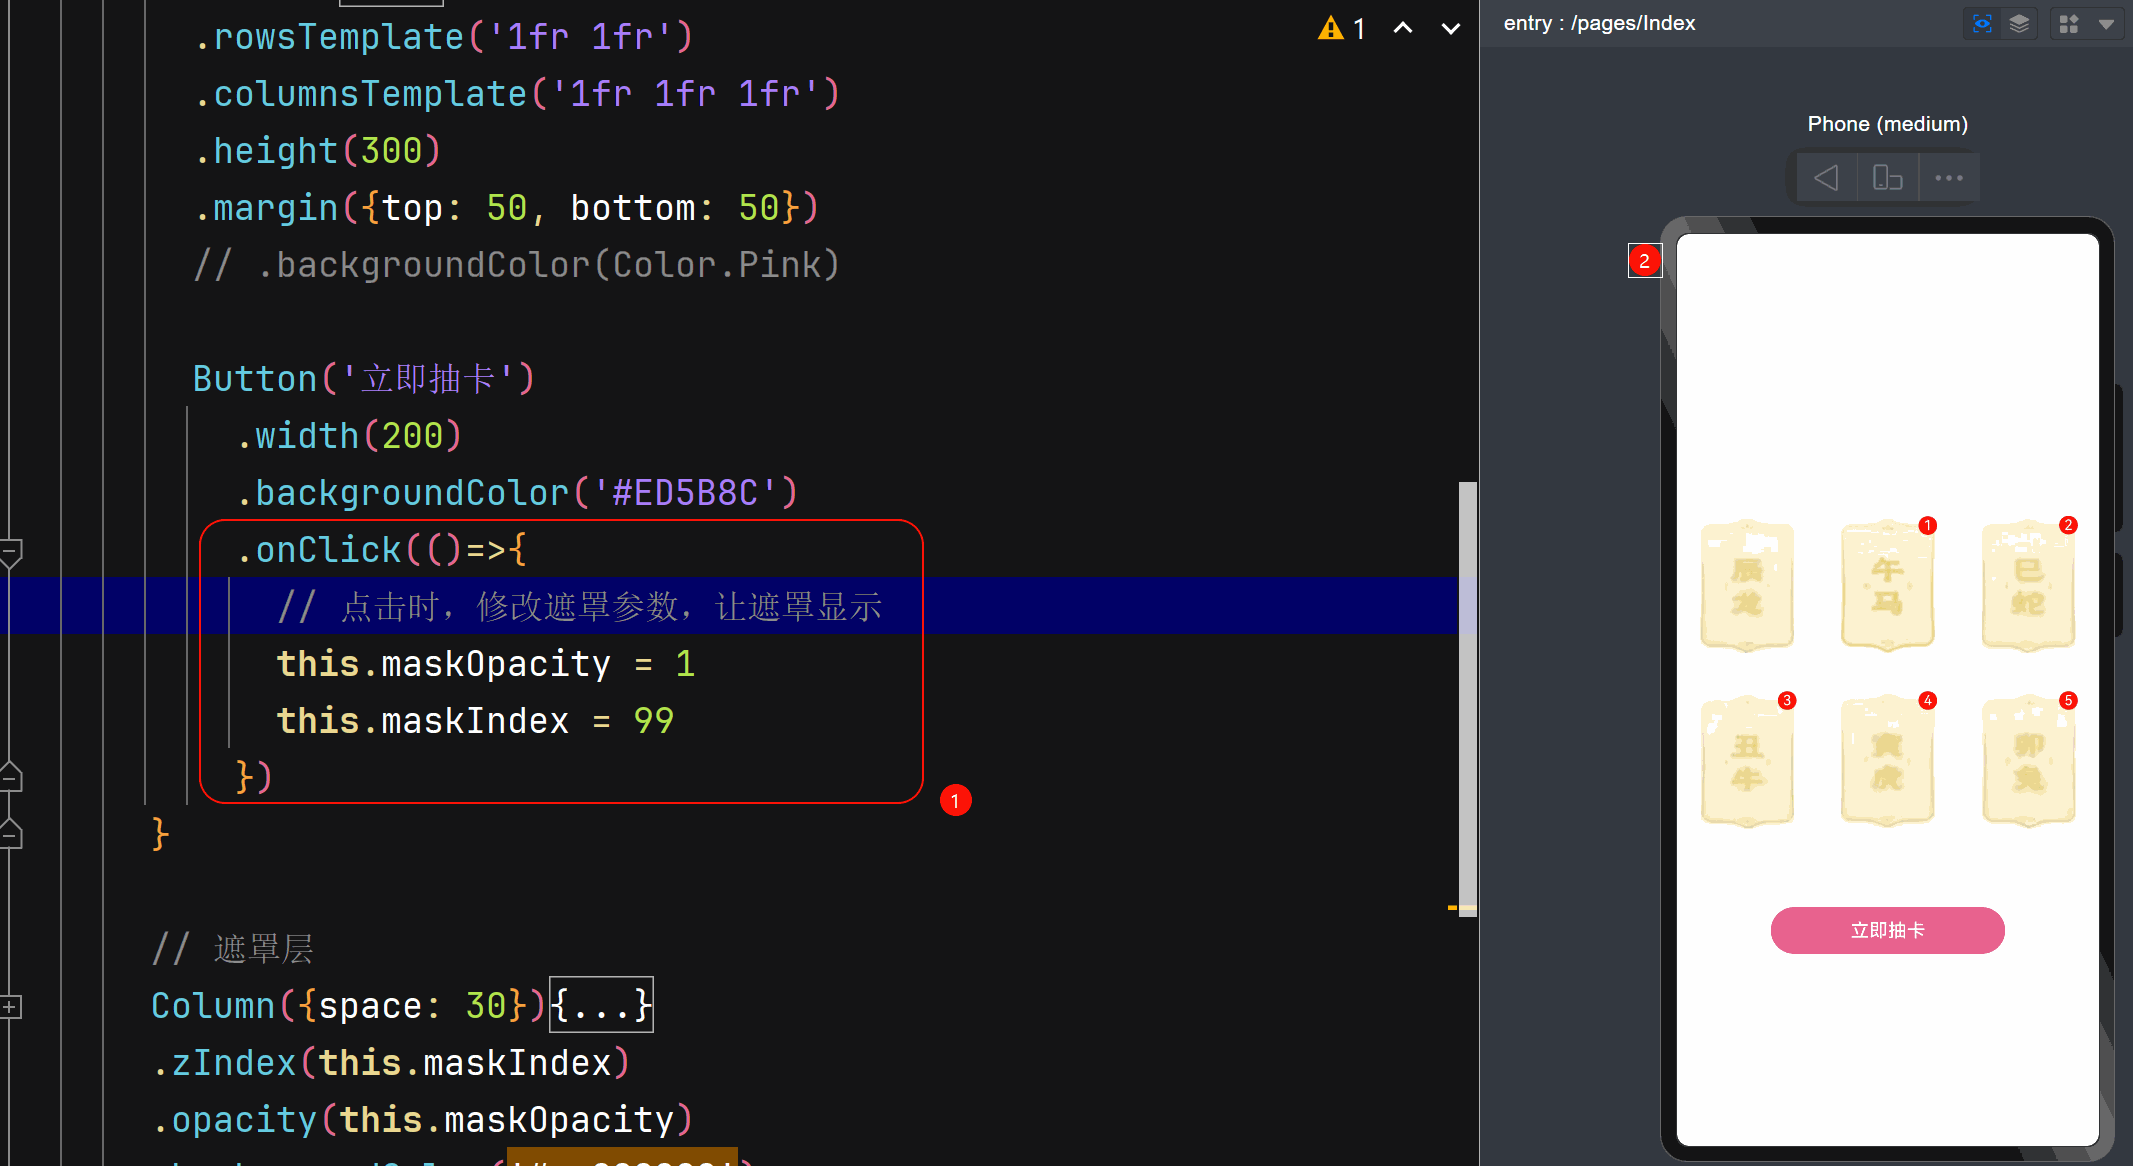Open the dropdown arrow beside grid icon
This screenshot has width=2133, height=1166.
coord(2106,24)
